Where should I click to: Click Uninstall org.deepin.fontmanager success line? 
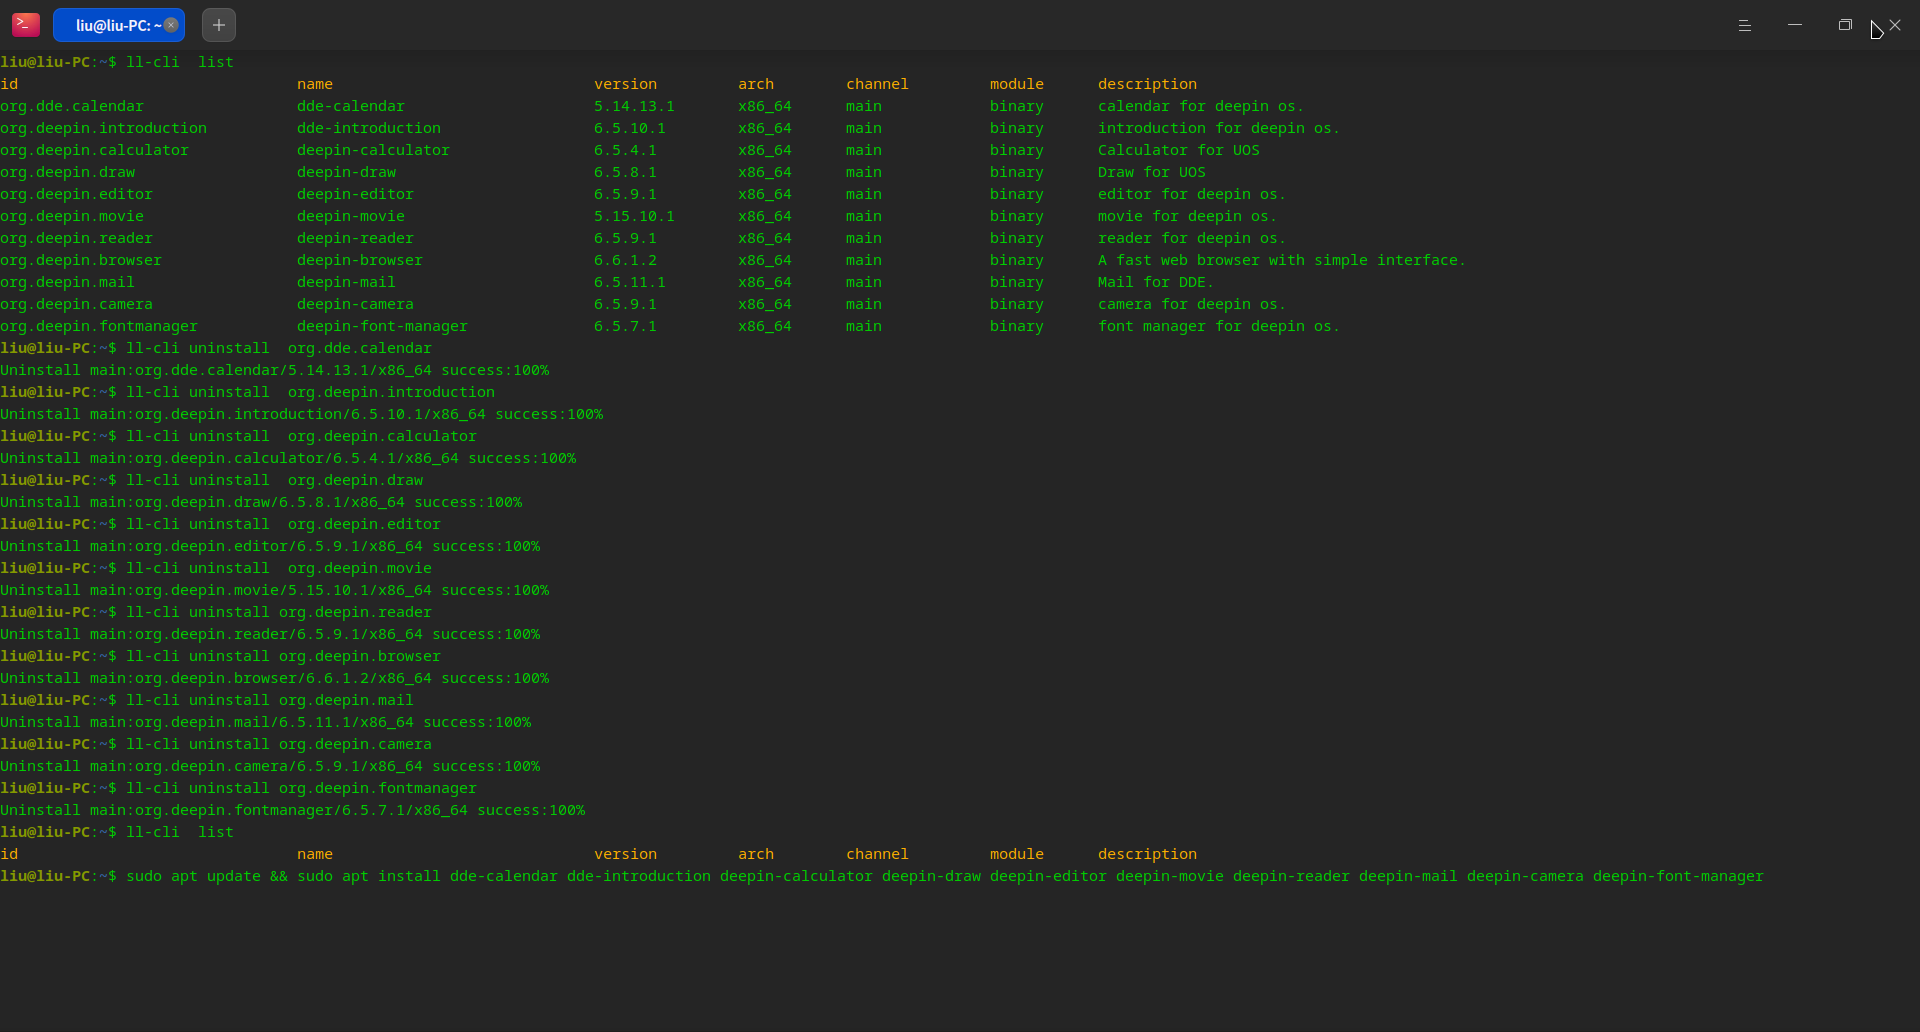(x=293, y=810)
